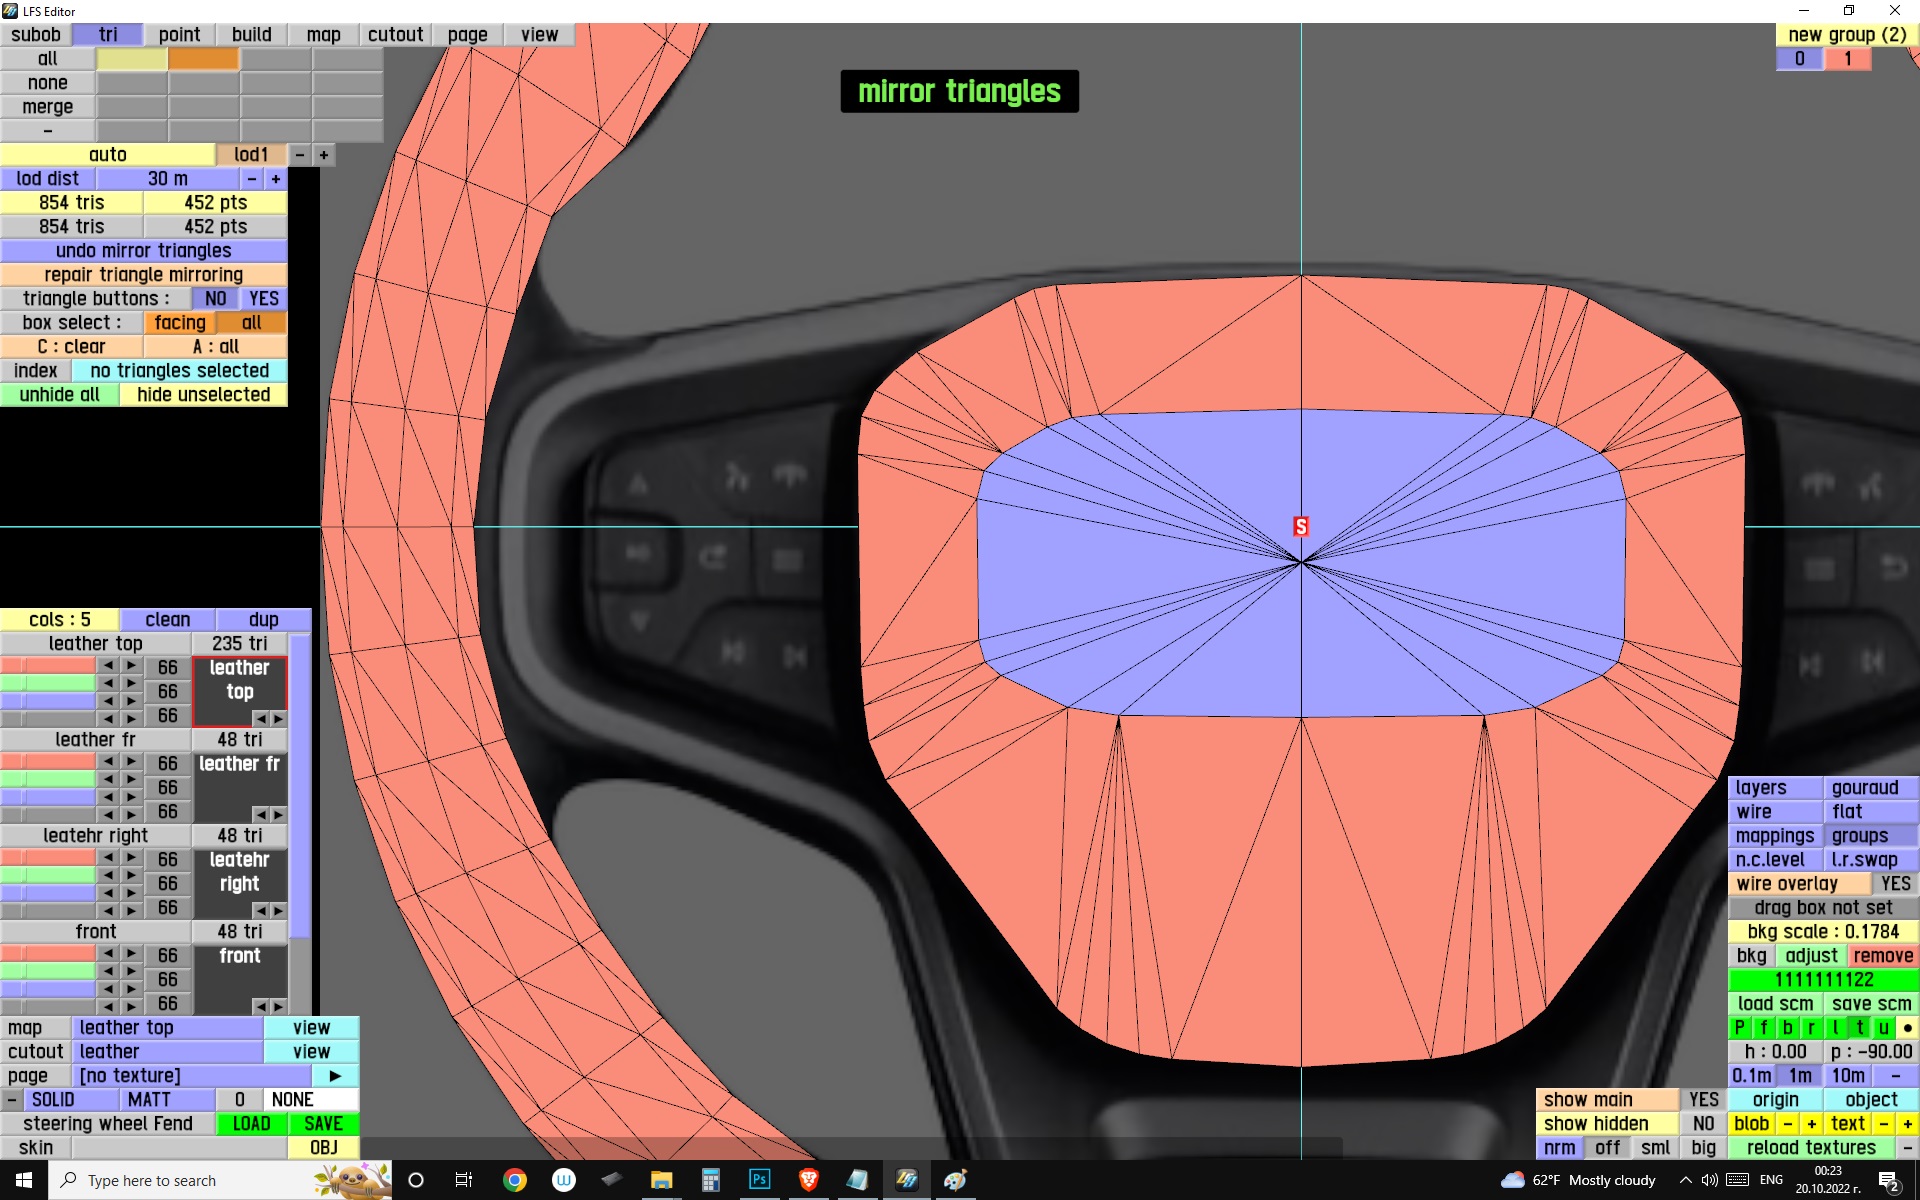Select the 't' top view button
The image size is (1920, 1200).
point(1859,1027)
